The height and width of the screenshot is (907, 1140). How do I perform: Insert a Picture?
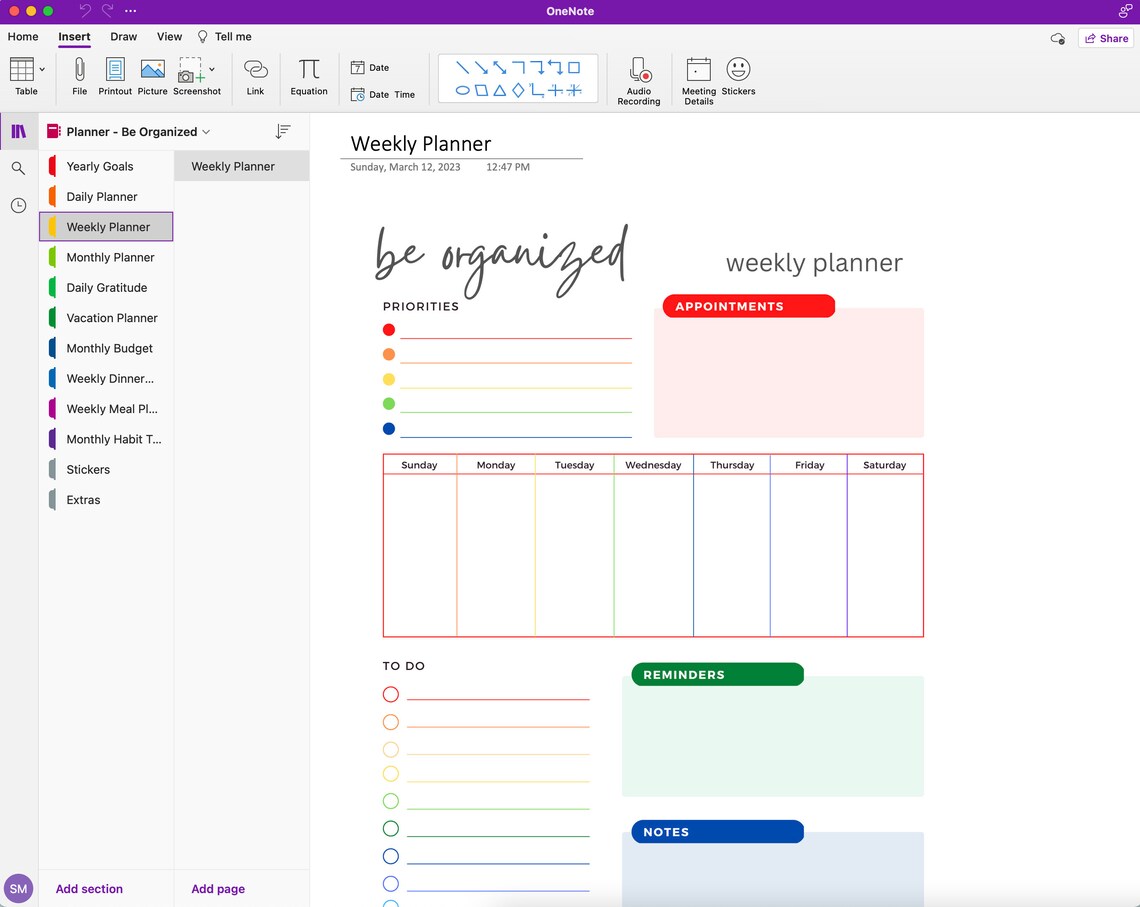(x=152, y=75)
